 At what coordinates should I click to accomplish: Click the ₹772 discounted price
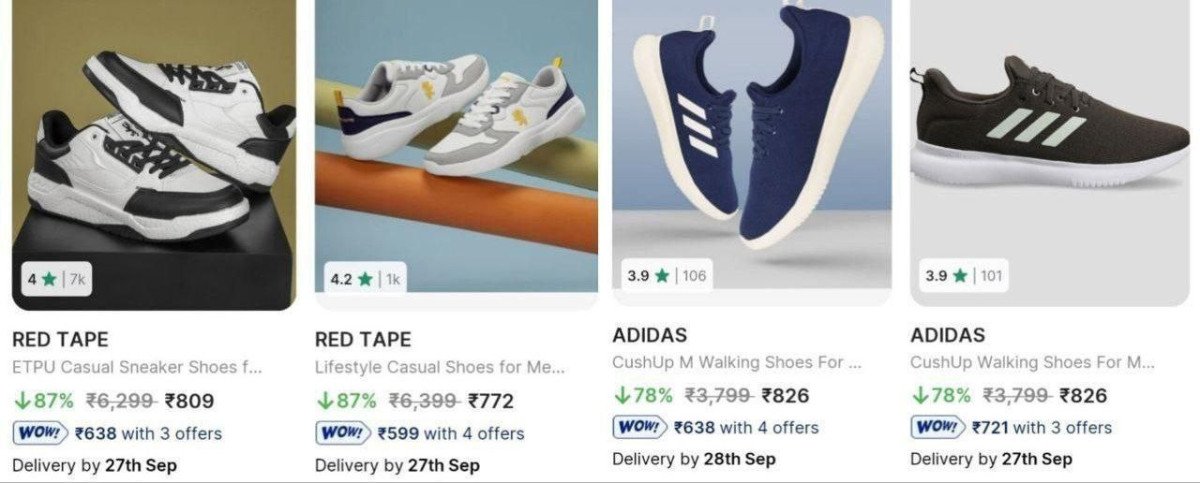click(x=491, y=401)
